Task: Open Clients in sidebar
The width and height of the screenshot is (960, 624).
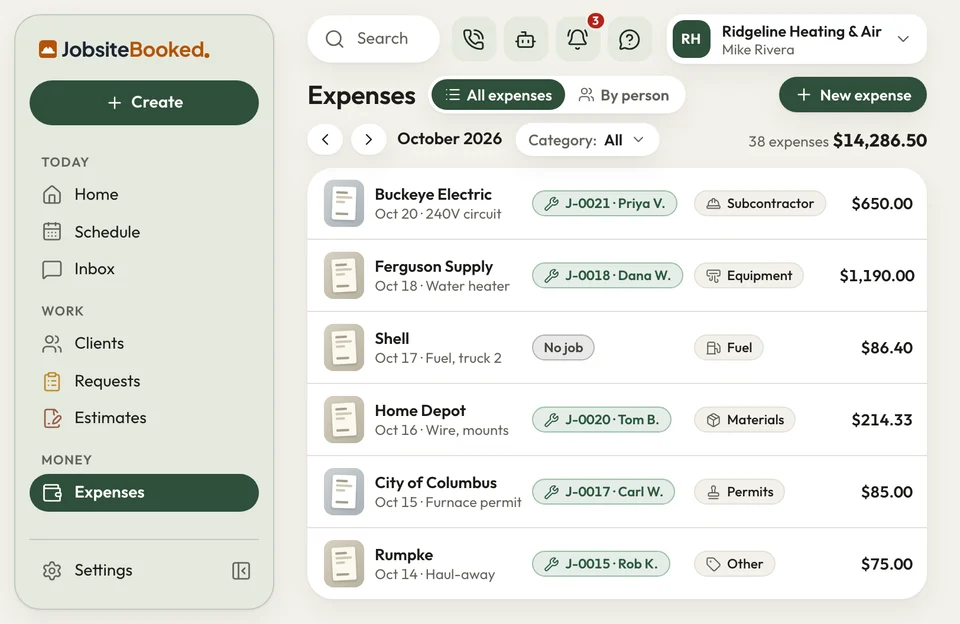Action: coord(144,344)
